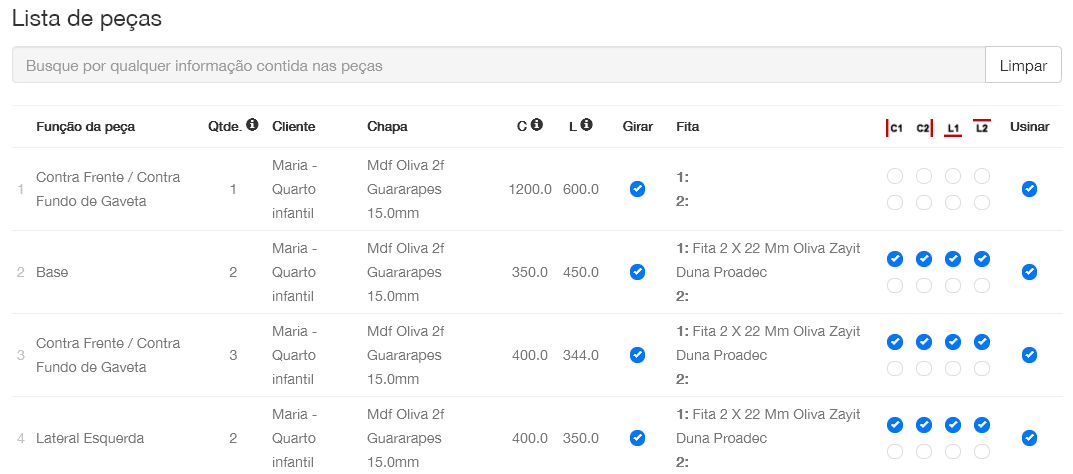
Task: Click the info icon beside column L
Action: (x=587, y=125)
